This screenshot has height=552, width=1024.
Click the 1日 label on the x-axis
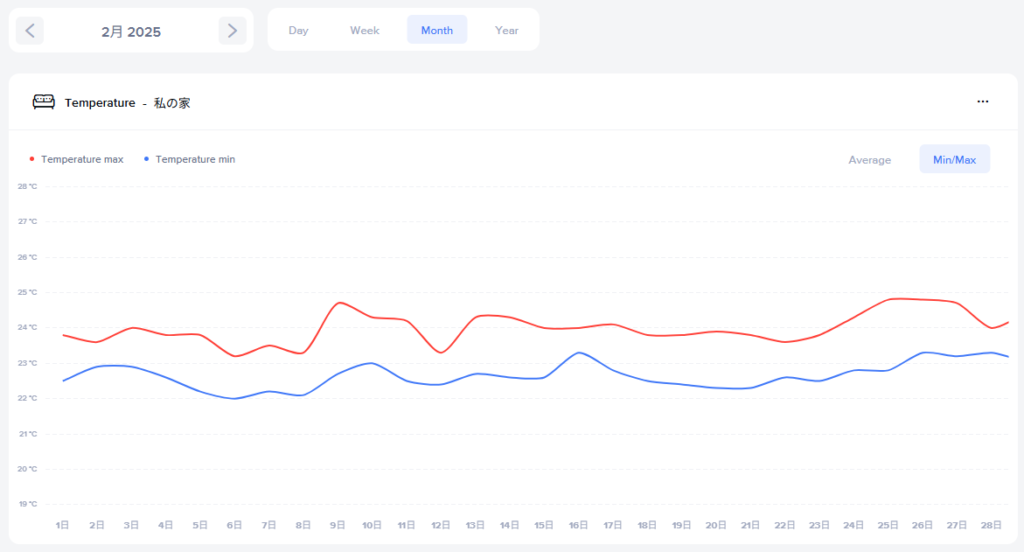click(63, 525)
